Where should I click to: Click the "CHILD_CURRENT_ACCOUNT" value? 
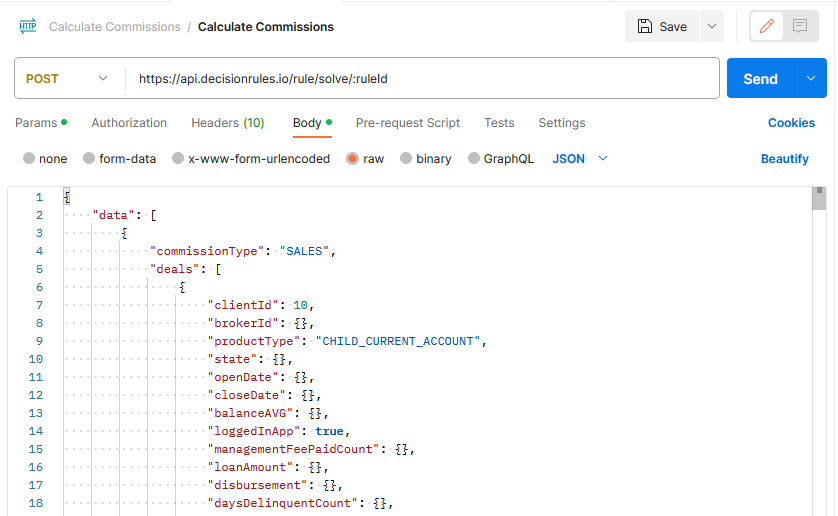[398, 341]
